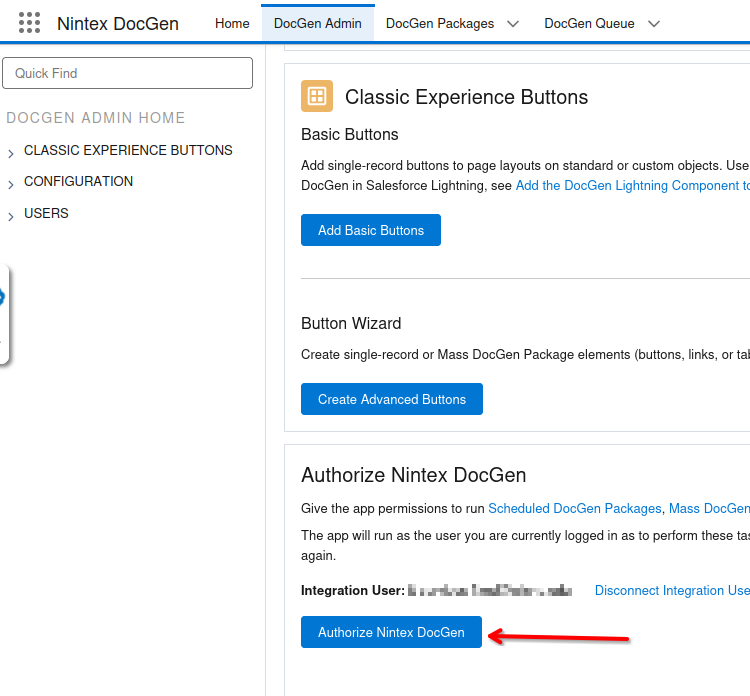Open the DocGen Queue tab dropdown arrow

pos(654,24)
